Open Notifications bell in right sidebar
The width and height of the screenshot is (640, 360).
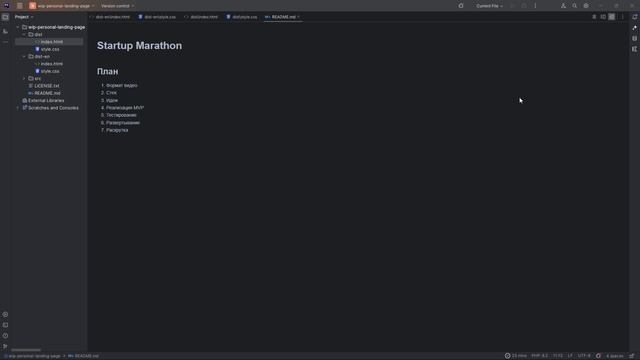634,17
